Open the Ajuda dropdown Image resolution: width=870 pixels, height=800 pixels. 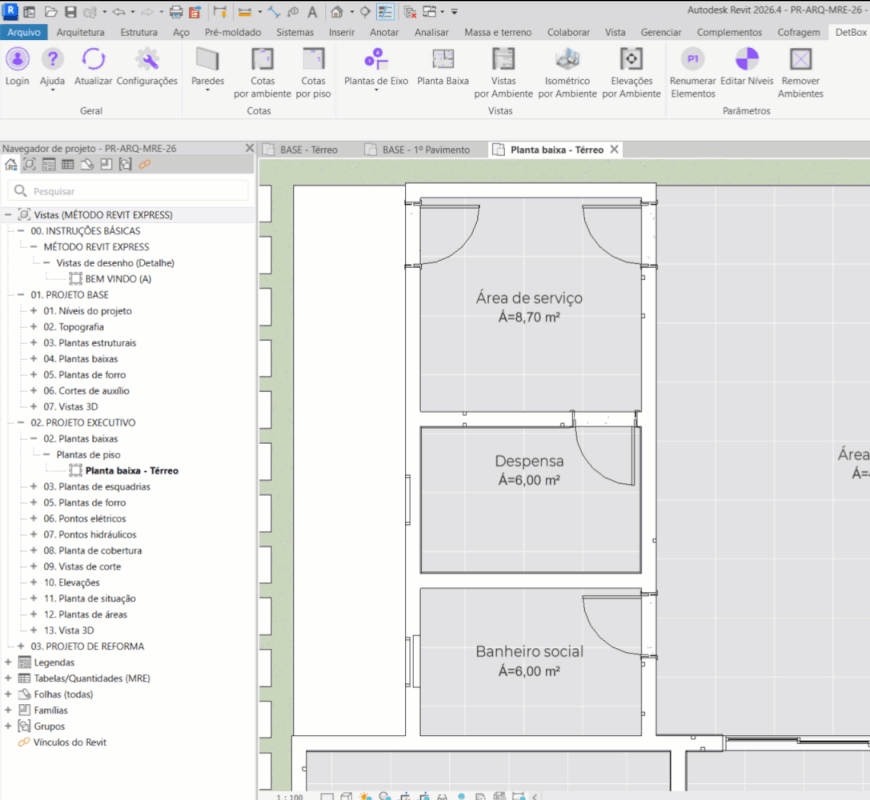52,89
